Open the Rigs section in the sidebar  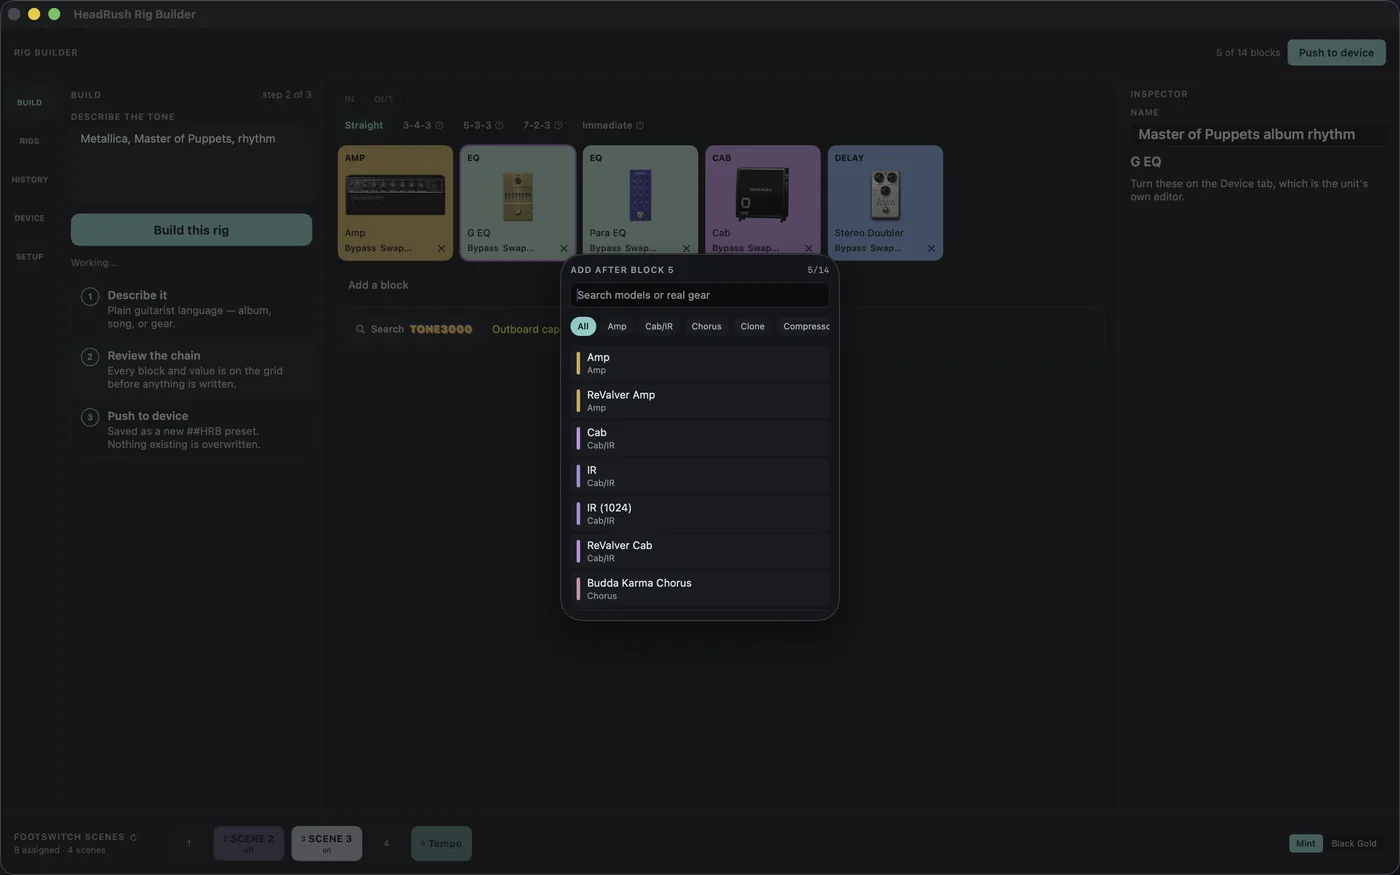(29, 141)
